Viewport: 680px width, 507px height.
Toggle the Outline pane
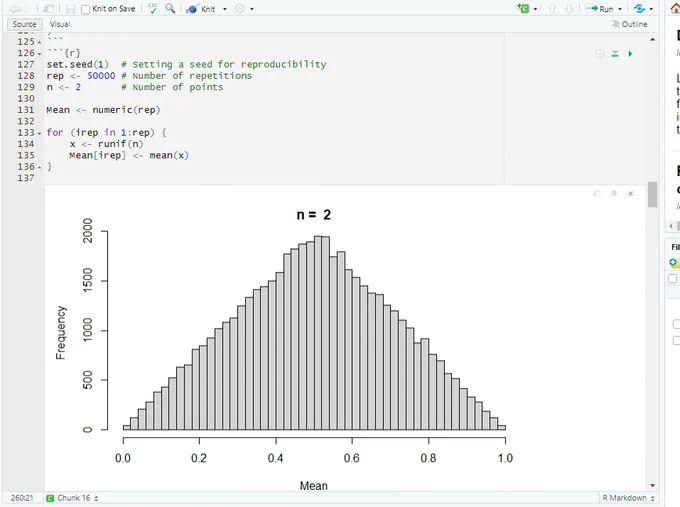629,24
